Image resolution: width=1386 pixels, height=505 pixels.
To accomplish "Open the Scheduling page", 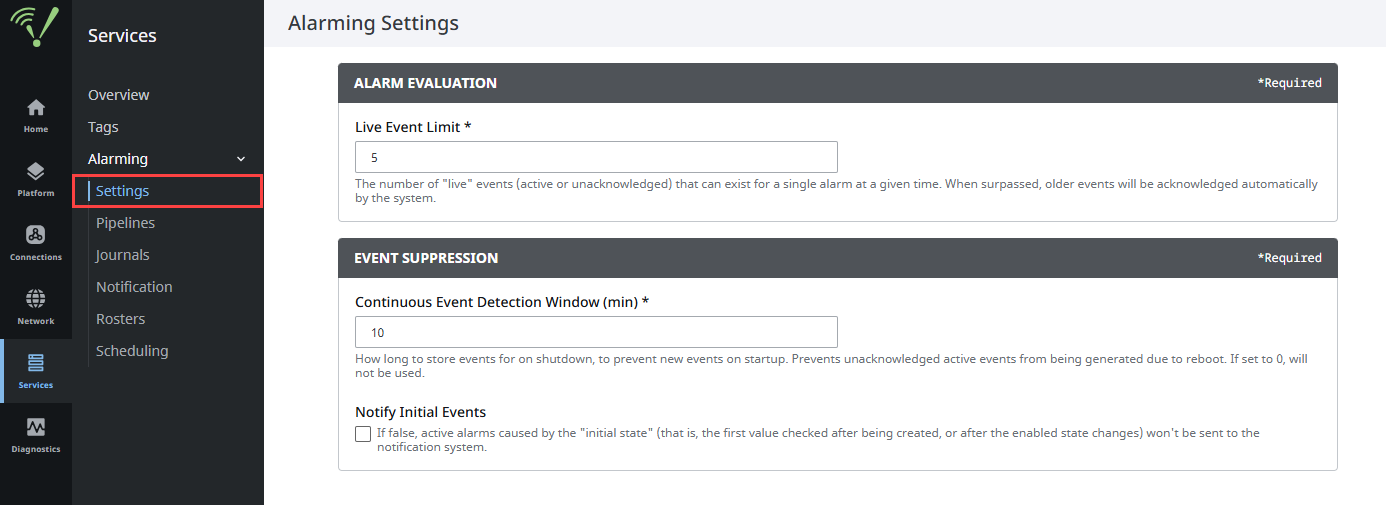I will (x=132, y=351).
